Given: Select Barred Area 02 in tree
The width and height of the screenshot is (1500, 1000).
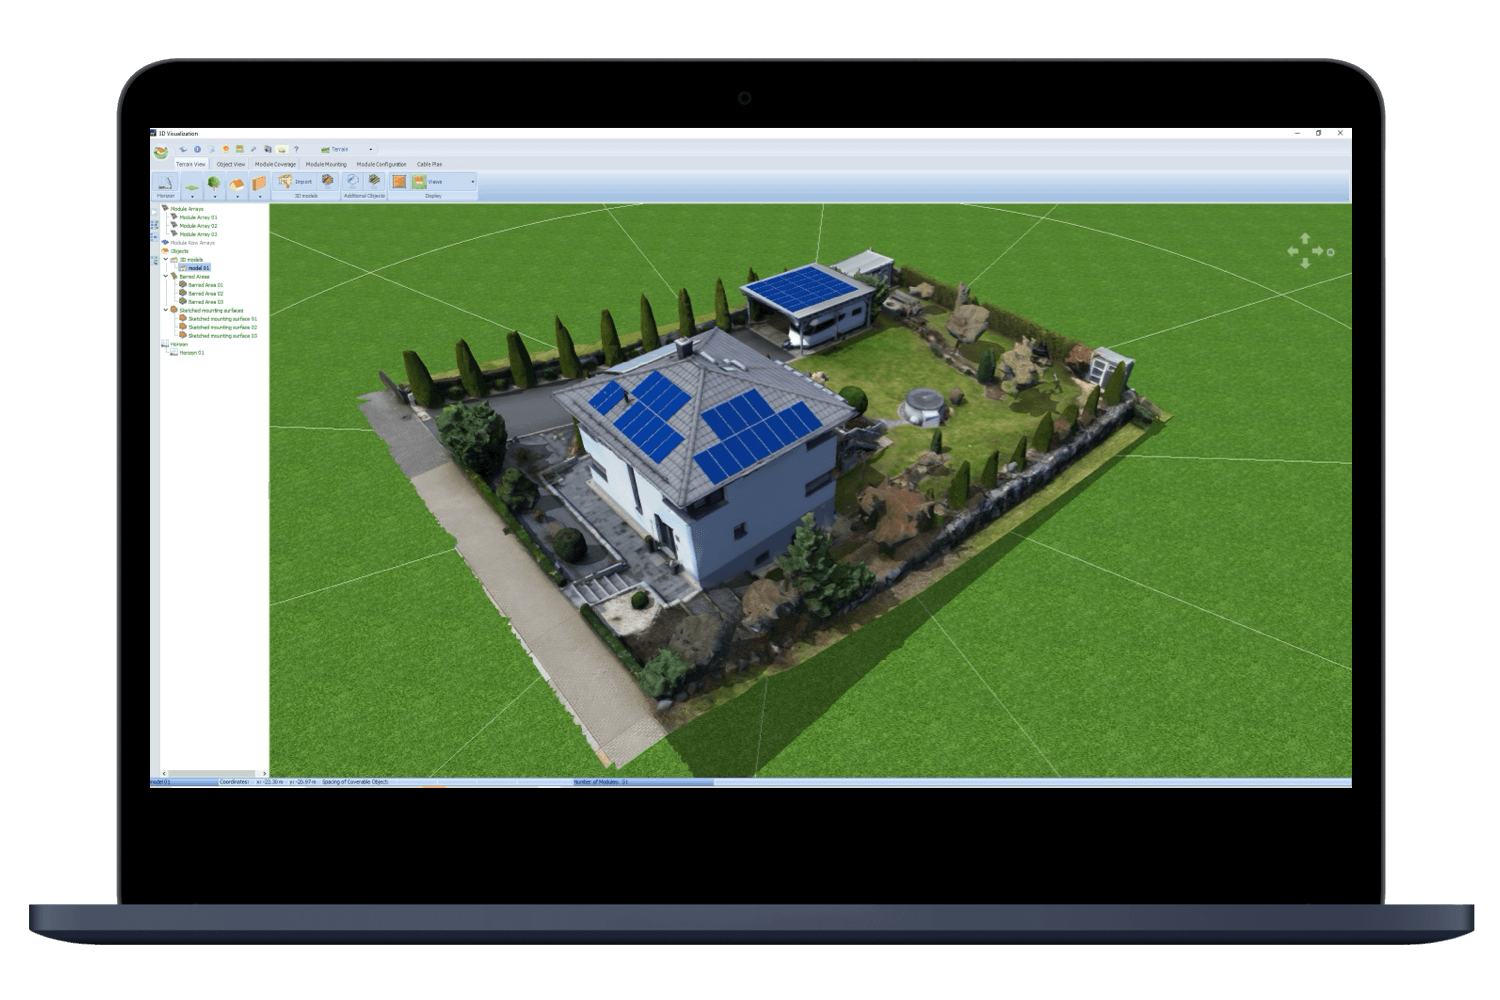Looking at the screenshot, I should point(206,293).
